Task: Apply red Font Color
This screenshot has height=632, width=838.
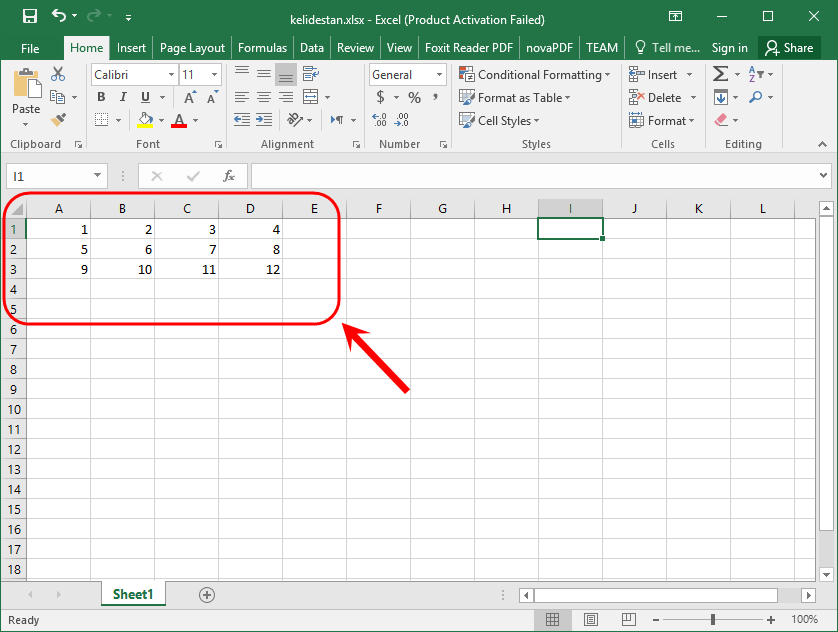Action: click(179, 120)
